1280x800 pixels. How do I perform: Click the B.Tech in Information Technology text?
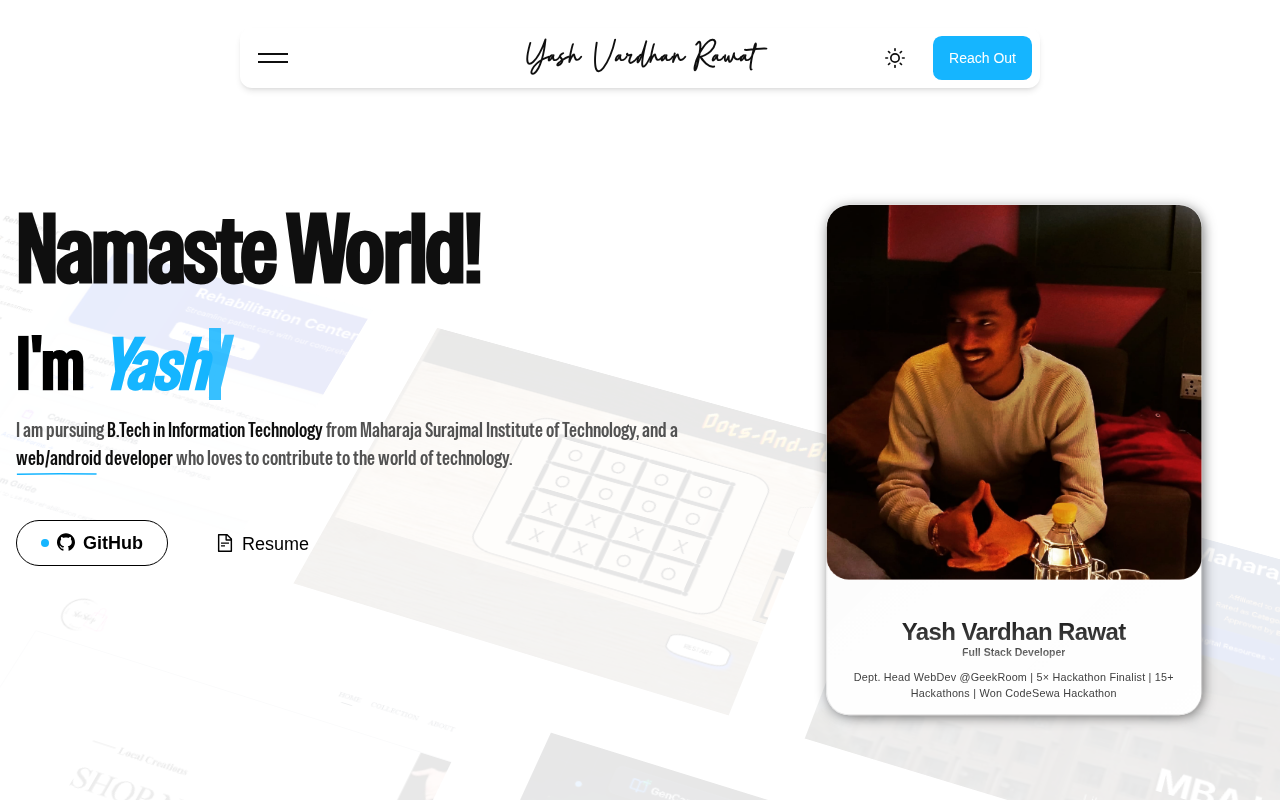[x=215, y=430]
